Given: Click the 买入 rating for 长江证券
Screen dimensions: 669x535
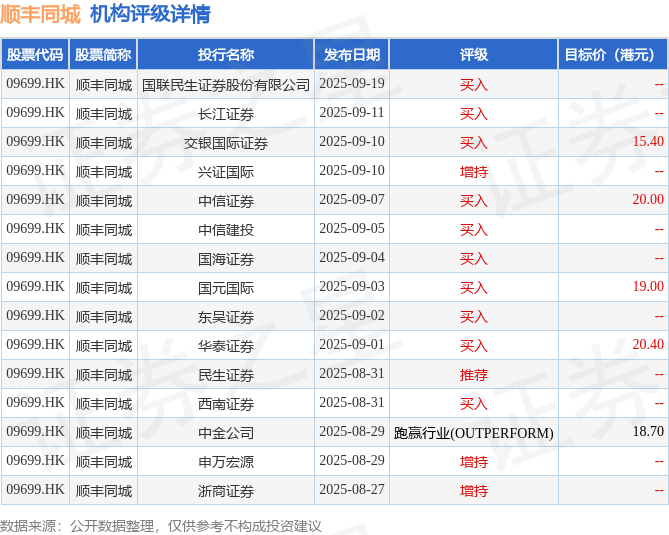Looking at the screenshot, I should (474, 114).
